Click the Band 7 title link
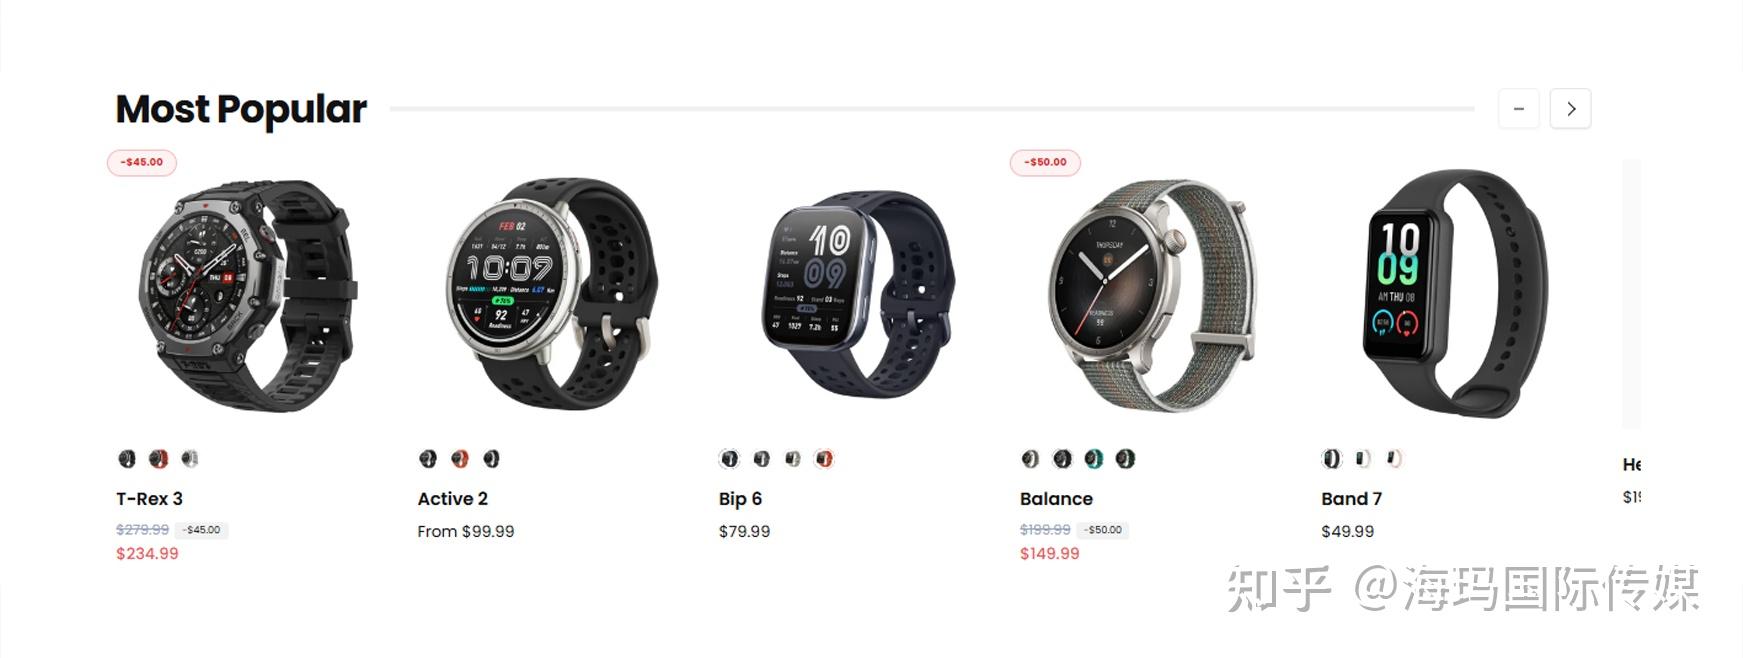Viewport: 1743px width, 658px height. point(1351,499)
